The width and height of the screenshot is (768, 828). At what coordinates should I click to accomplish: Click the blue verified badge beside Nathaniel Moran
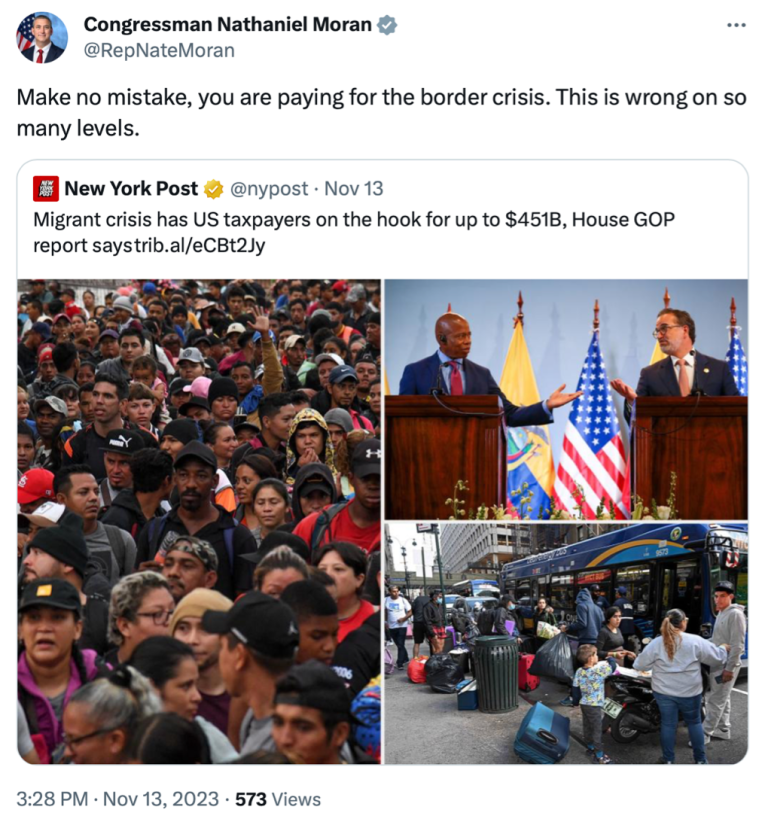click(387, 25)
